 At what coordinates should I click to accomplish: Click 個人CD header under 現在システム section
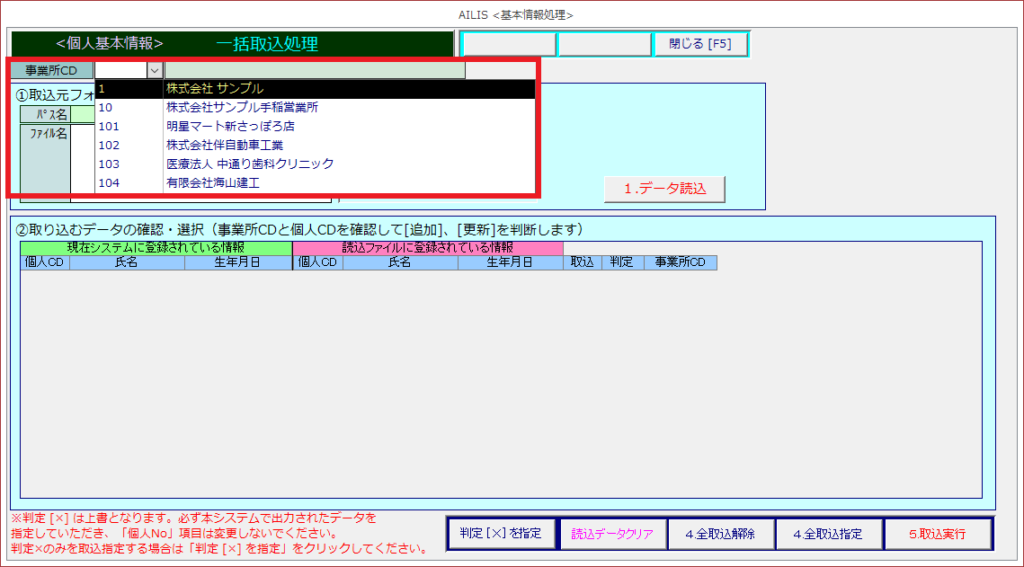click(43, 263)
